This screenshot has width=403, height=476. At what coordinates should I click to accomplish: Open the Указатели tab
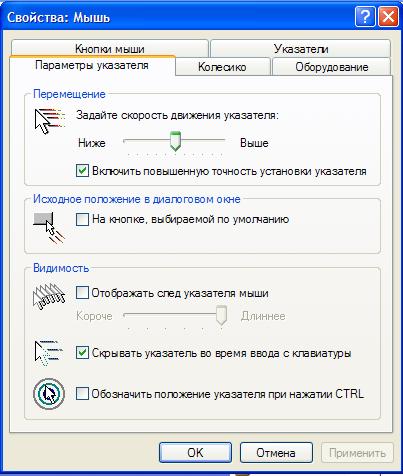(301, 49)
